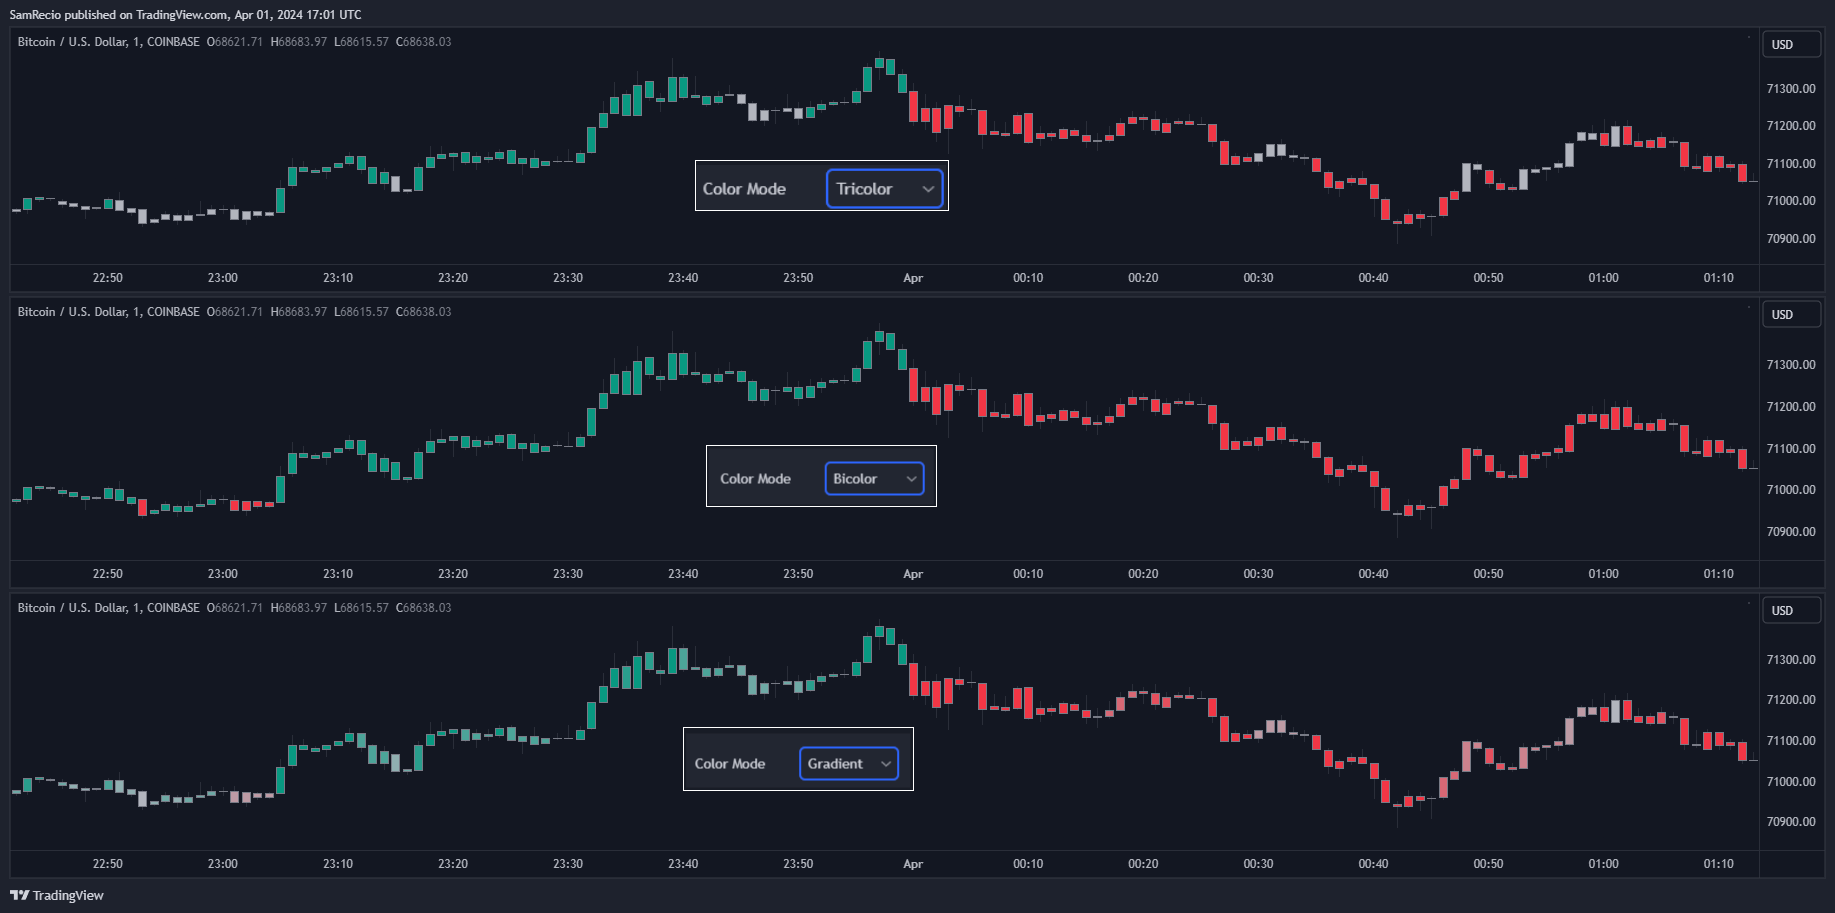Click the 01:00 time label on the bottom chart
Viewport: 1835px width, 913px height.
click(x=1603, y=864)
